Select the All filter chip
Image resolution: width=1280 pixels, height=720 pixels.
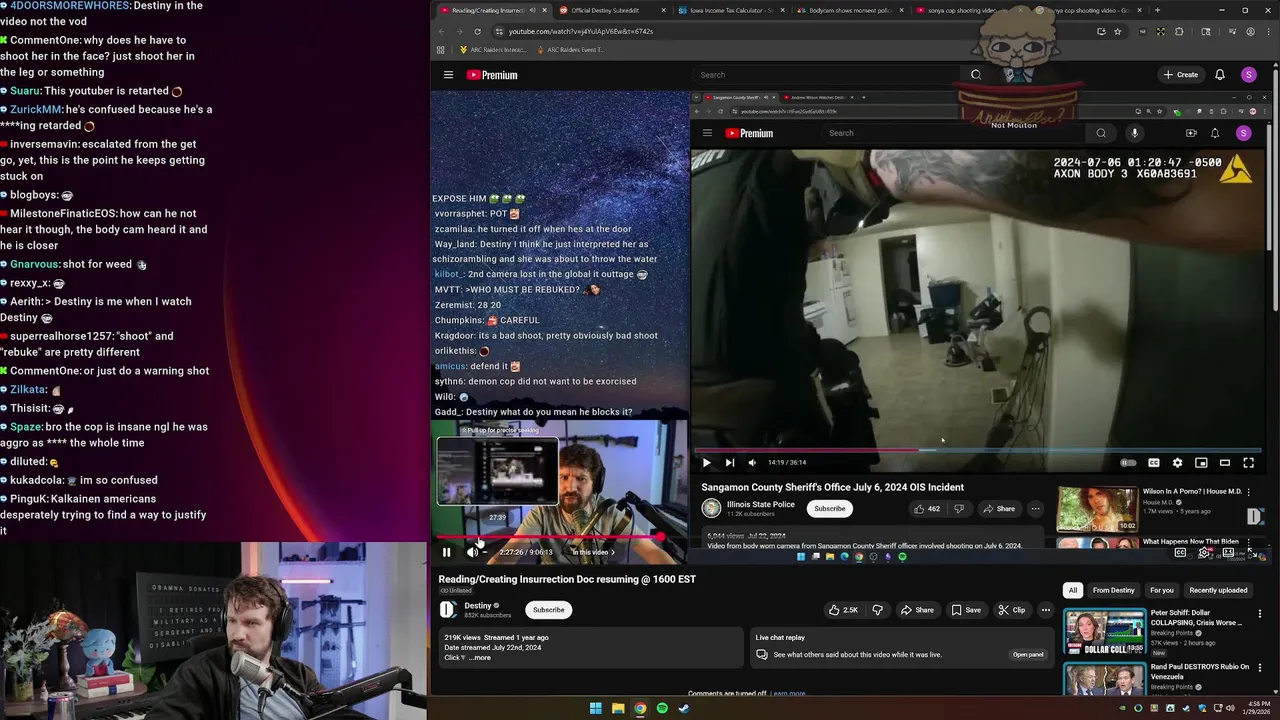[1073, 590]
